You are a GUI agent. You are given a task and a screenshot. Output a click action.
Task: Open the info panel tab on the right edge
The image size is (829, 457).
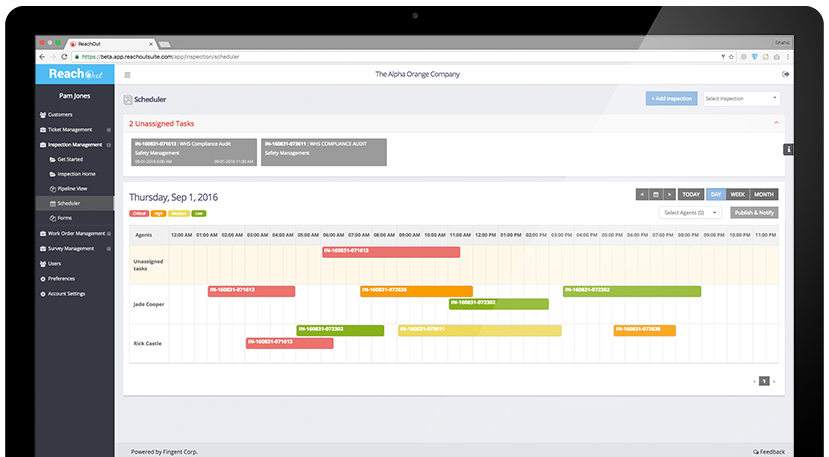(788, 150)
